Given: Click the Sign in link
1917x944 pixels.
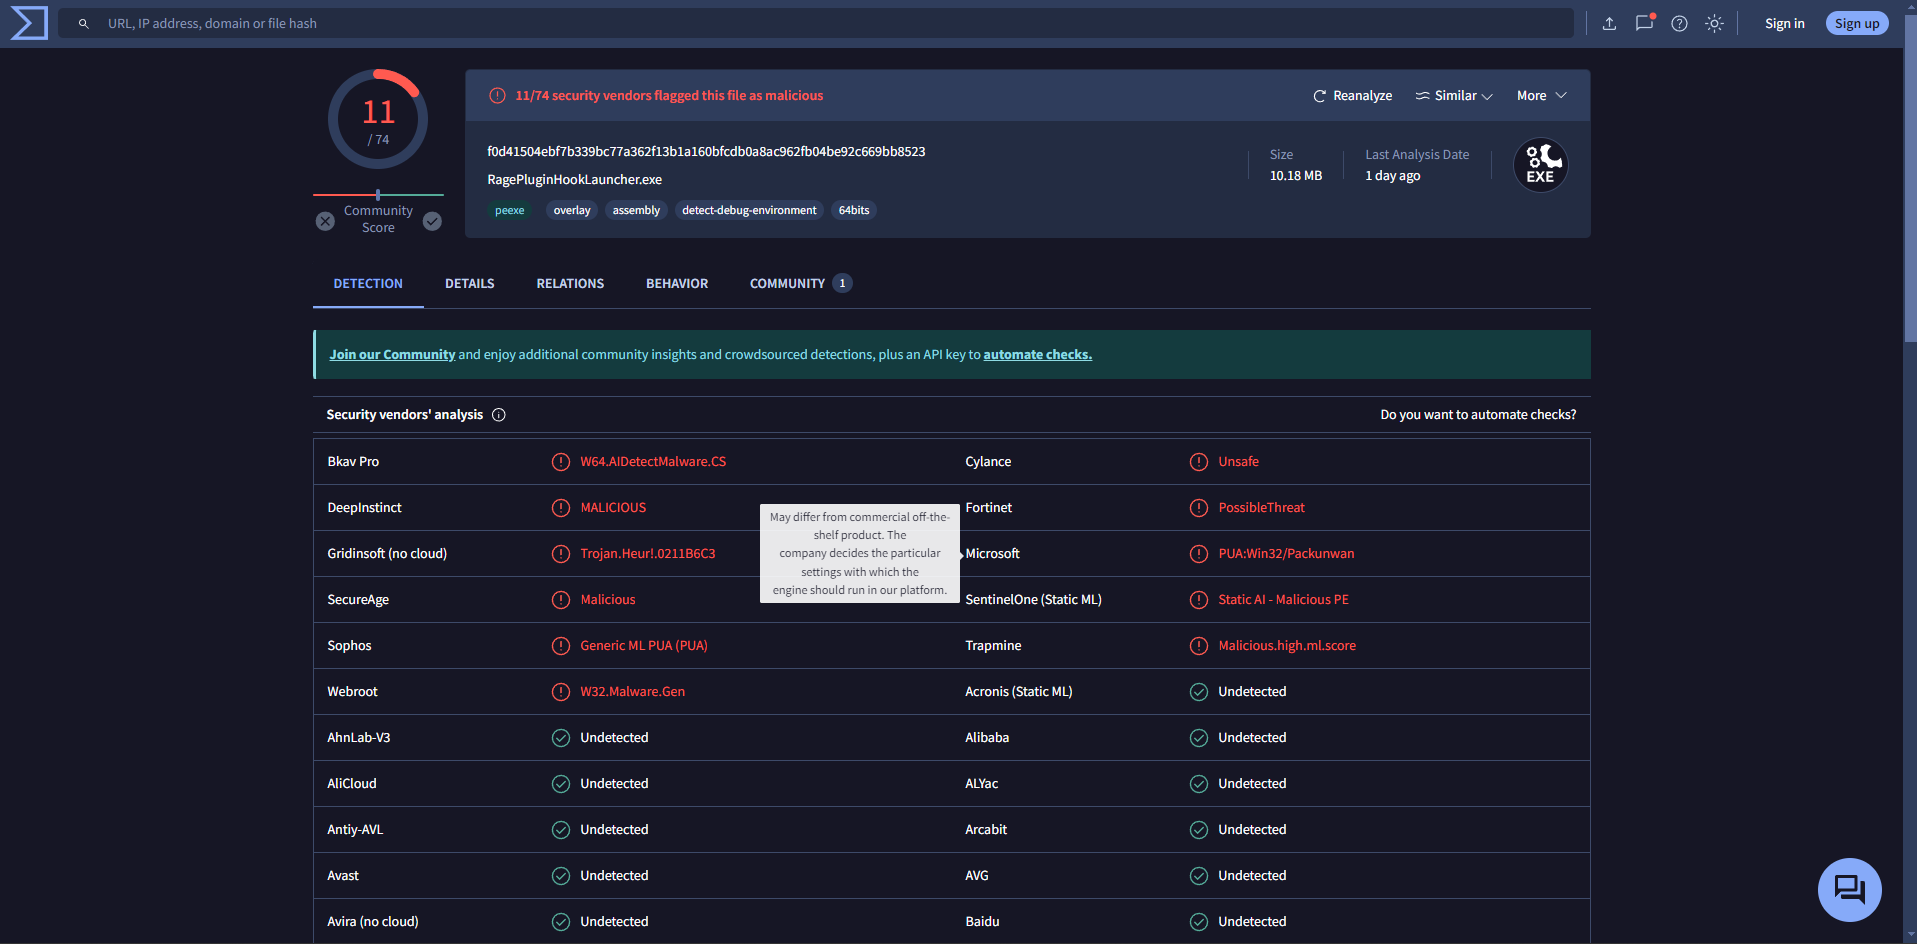Looking at the screenshot, I should (1785, 23).
